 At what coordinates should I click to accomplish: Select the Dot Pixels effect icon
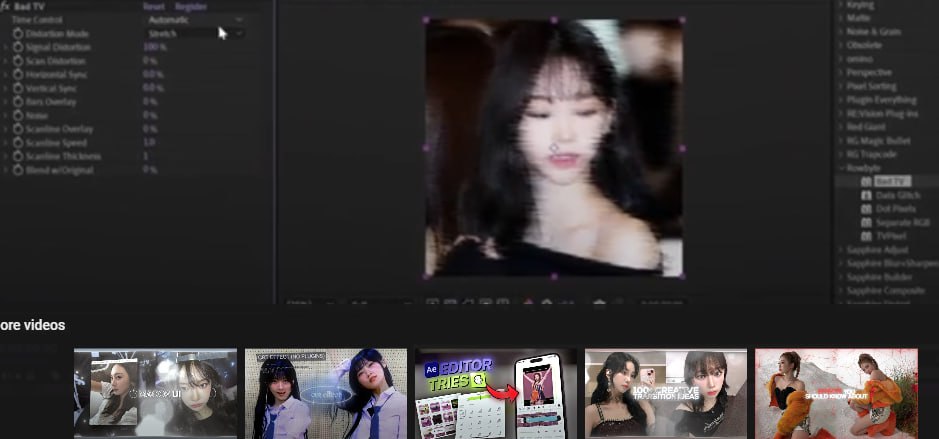tap(866, 209)
